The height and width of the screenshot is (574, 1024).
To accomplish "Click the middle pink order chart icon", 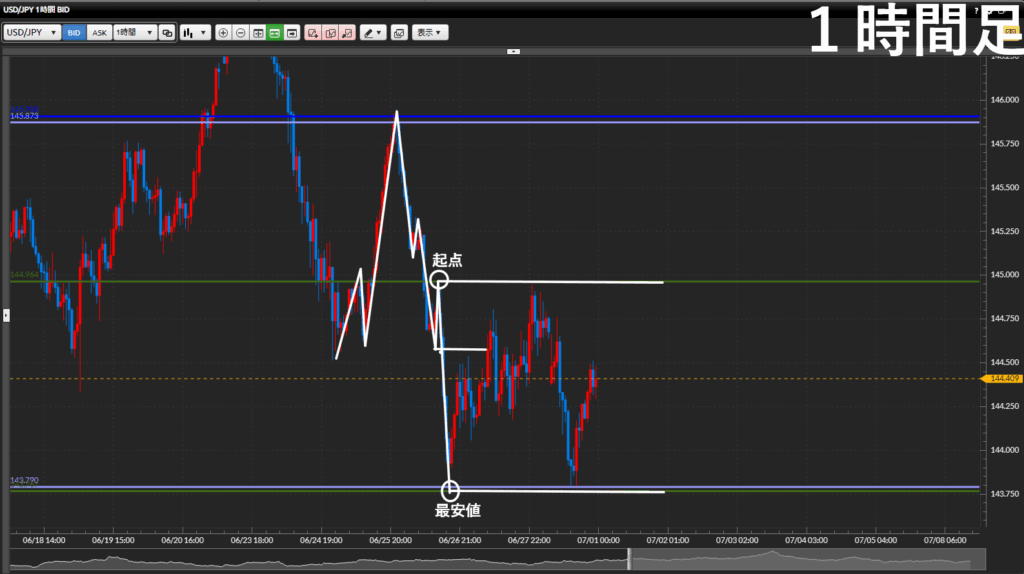I will pos(330,33).
